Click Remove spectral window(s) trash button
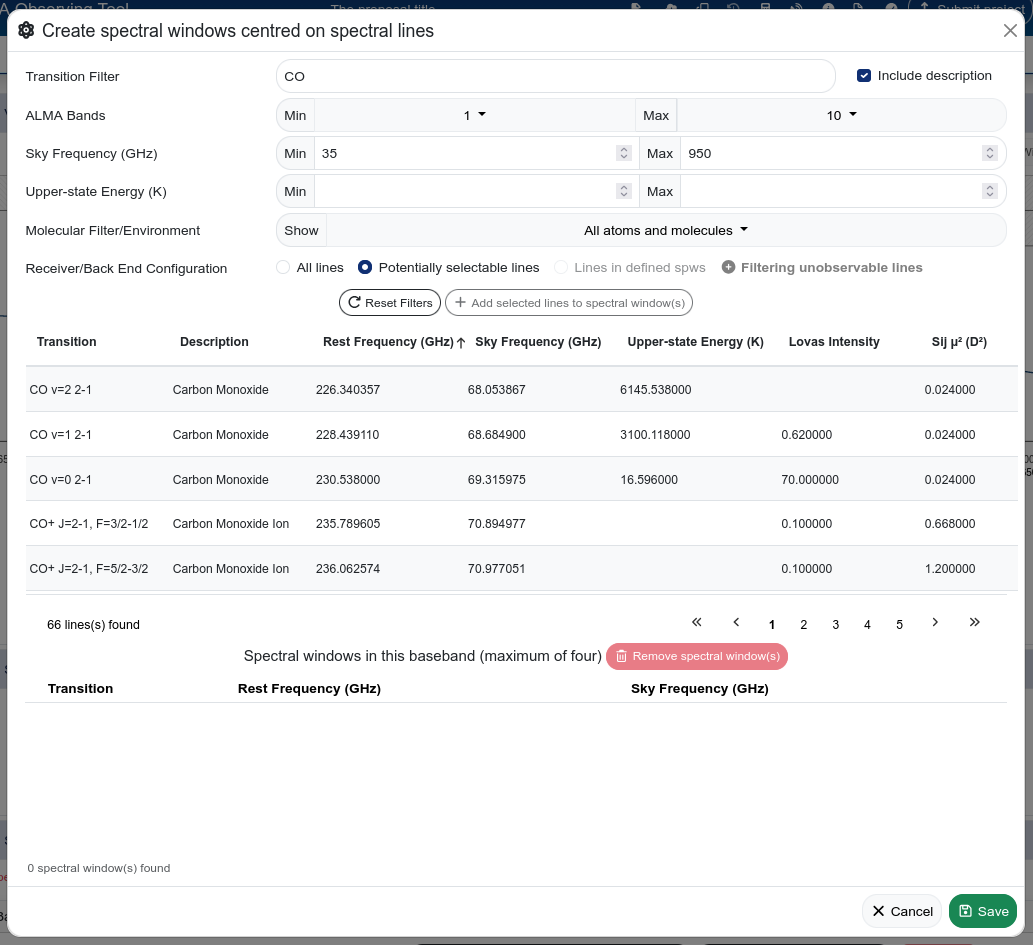 pos(697,656)
